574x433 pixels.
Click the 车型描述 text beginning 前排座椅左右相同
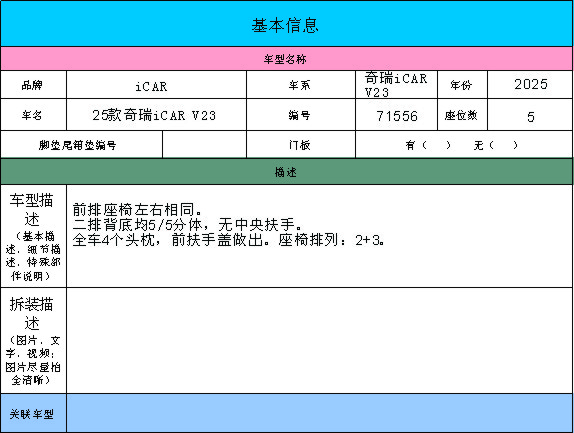(228, 225)
